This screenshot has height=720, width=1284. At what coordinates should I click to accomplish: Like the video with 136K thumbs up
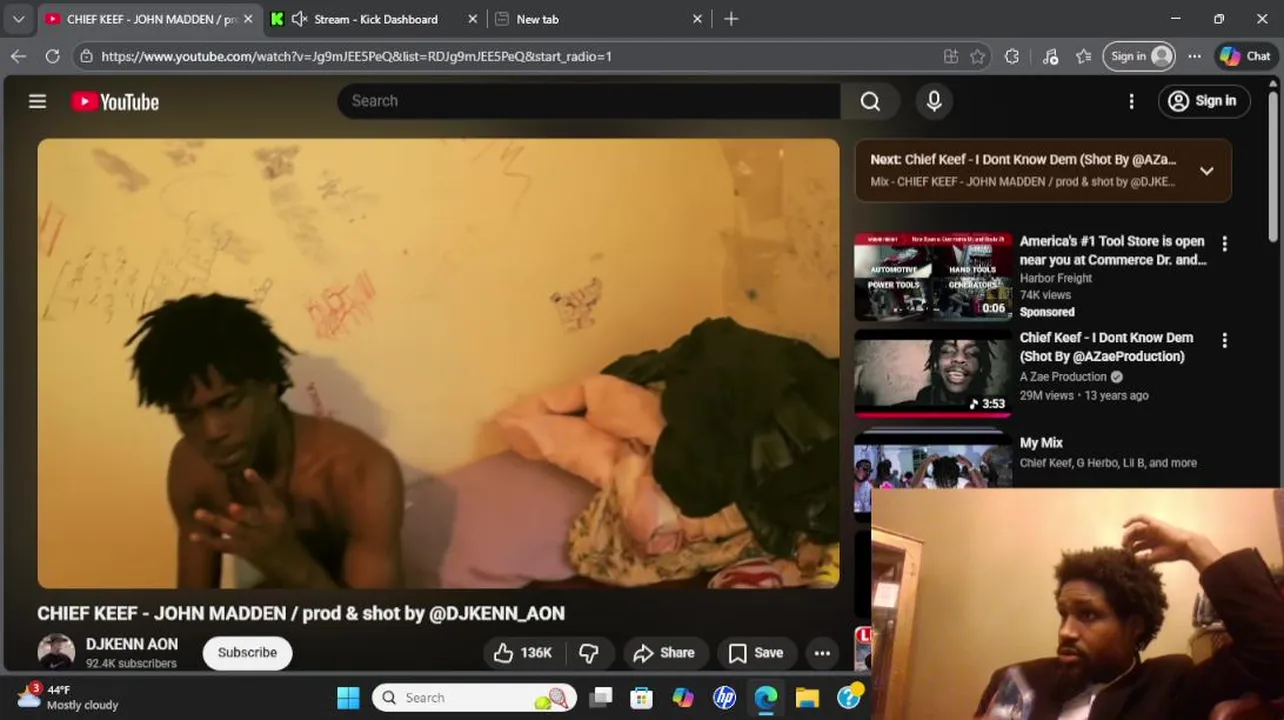click(522, 653)
